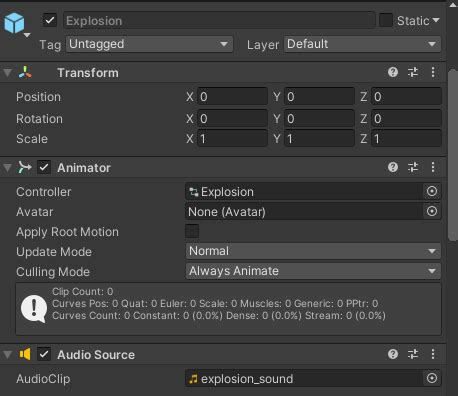The width and height of the screenshot is (458, 396).
Task: Click the Position Y field
Action: click(x=319, y=97)
